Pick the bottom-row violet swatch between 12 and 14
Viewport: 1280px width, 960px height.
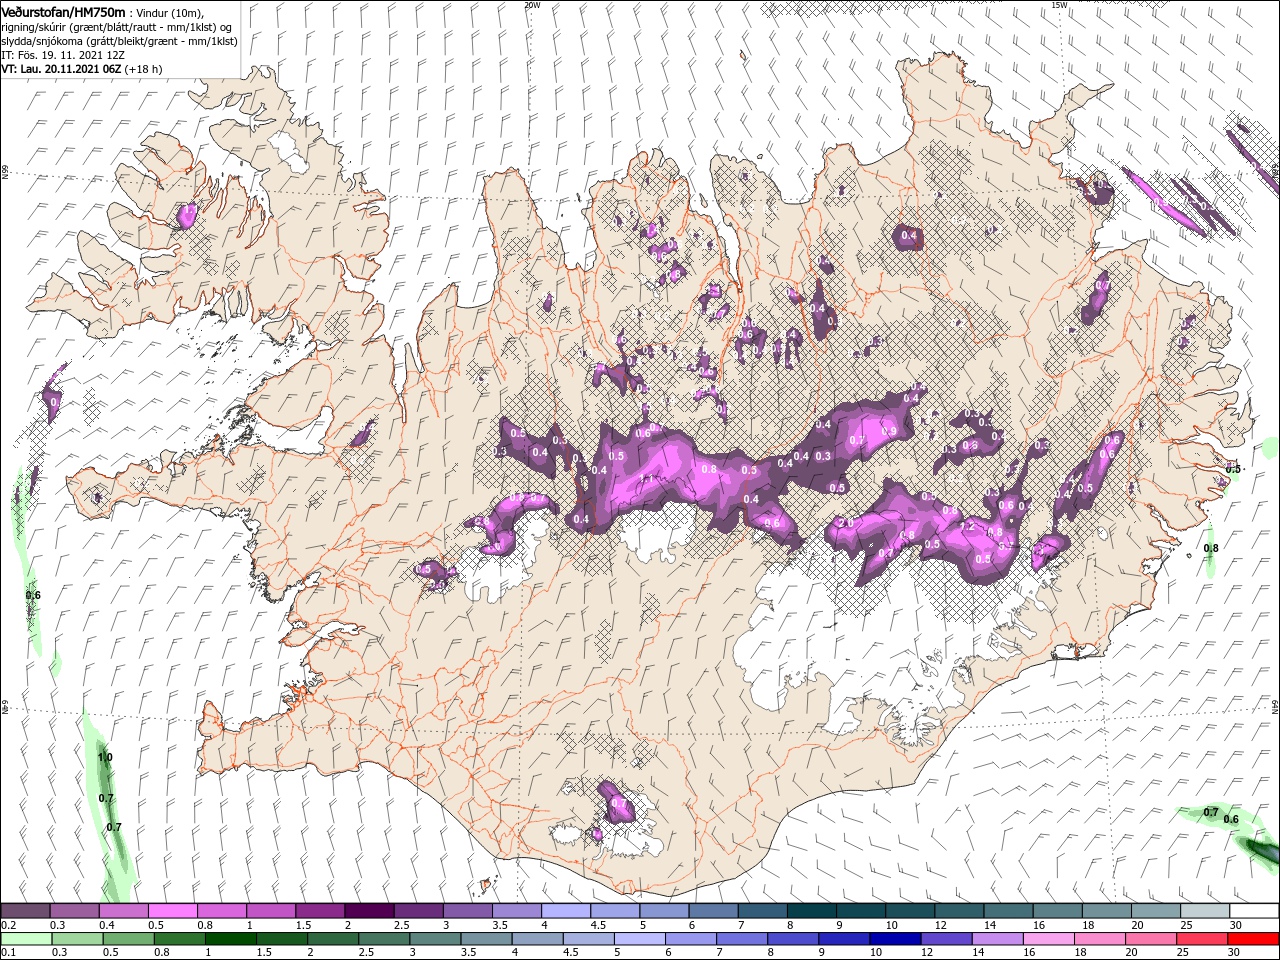tap(946, 939)
